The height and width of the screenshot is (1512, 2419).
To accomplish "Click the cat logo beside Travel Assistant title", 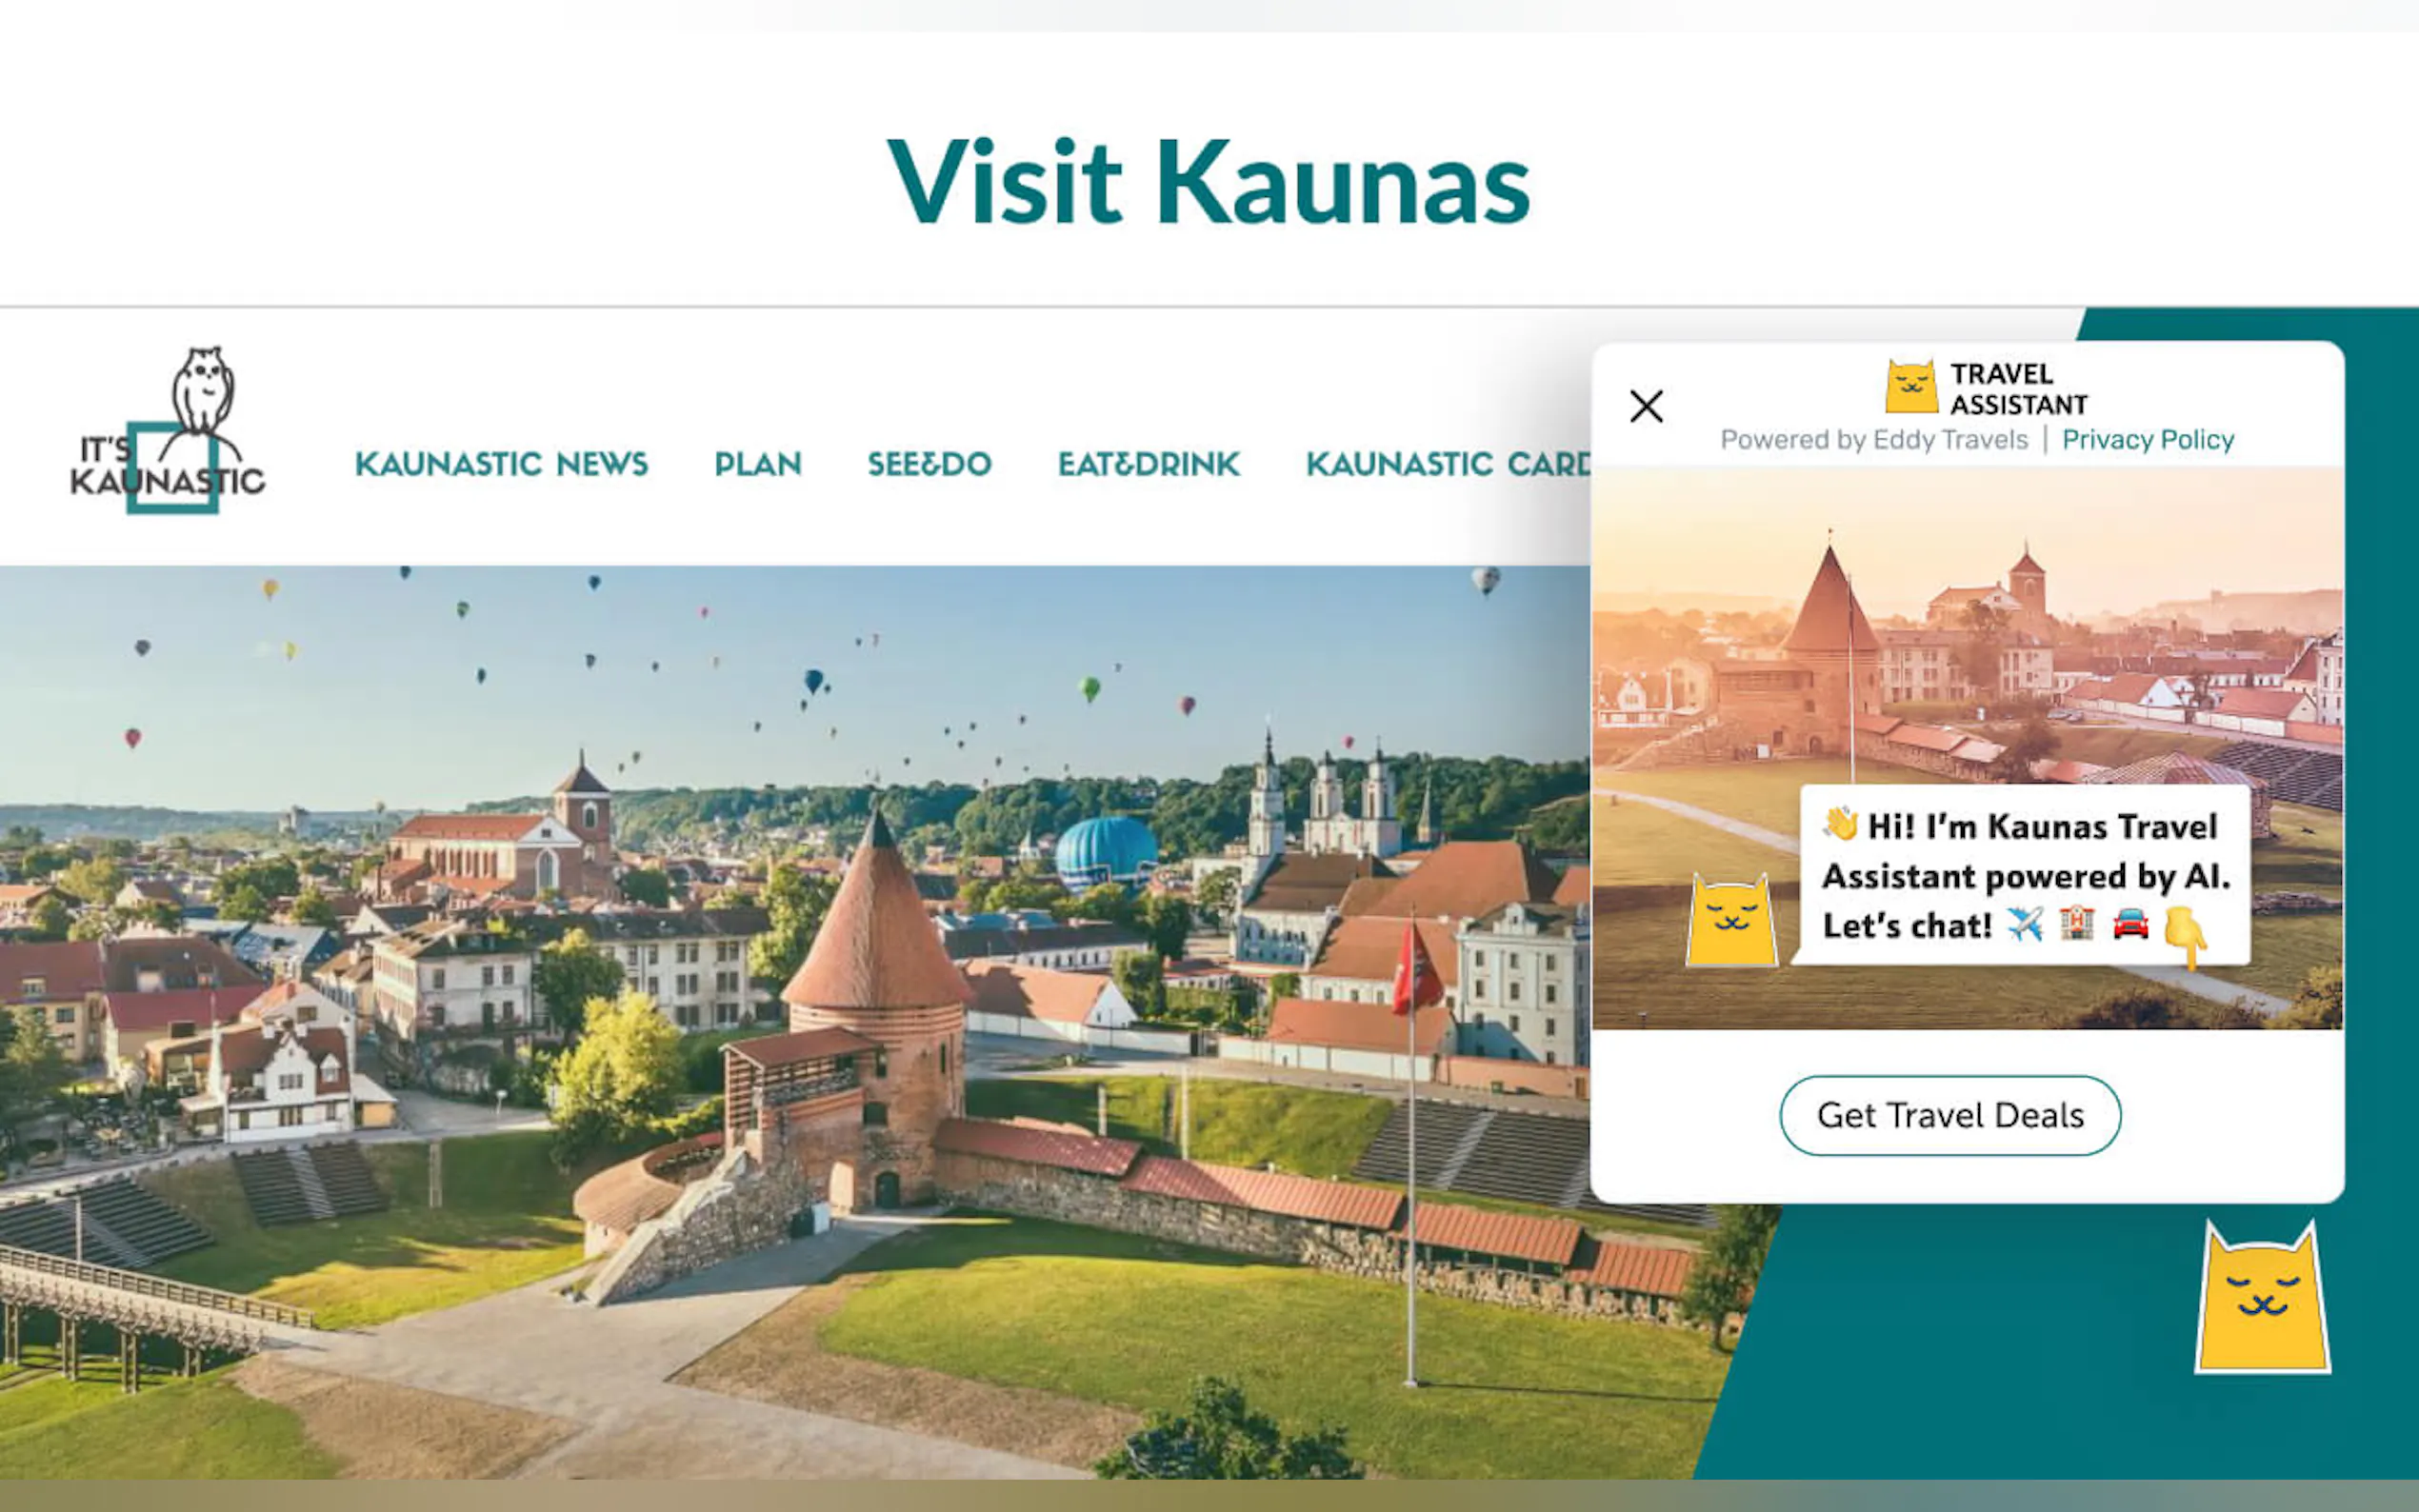I will [1911, 387].
